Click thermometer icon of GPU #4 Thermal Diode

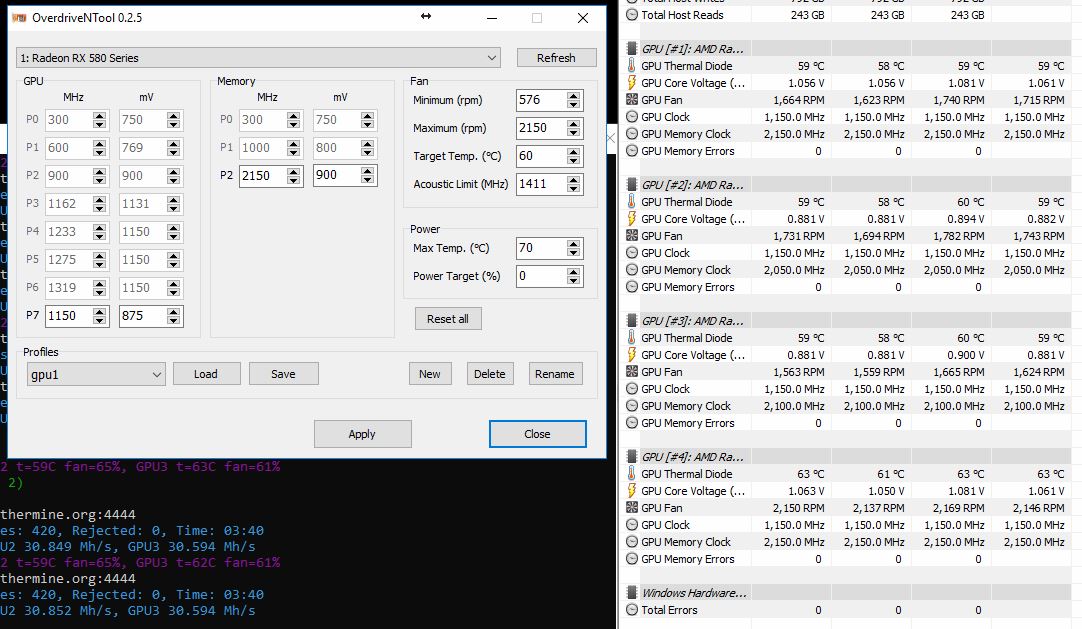[x=631, y=473]
